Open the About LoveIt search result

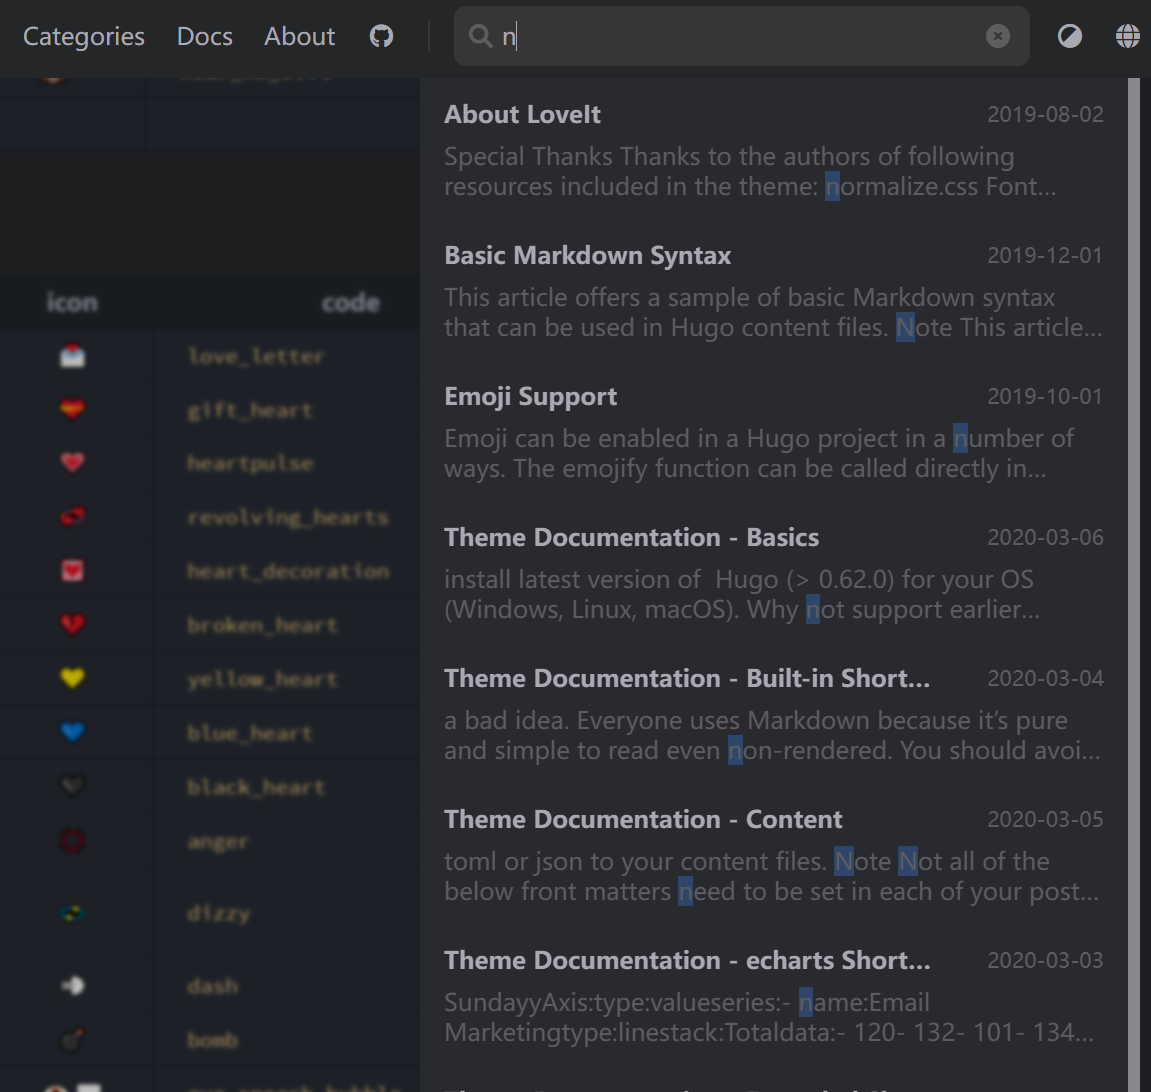pos(522,114)
